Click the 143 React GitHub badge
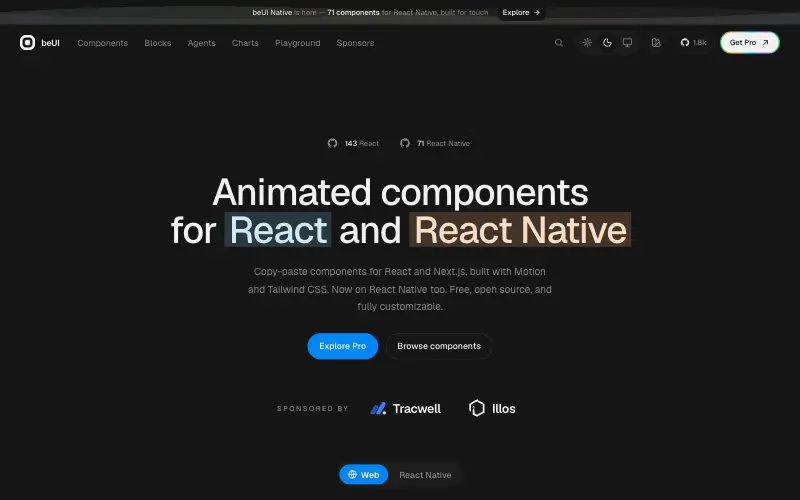Viewport: 800px width, 500px height. (353, 143)
